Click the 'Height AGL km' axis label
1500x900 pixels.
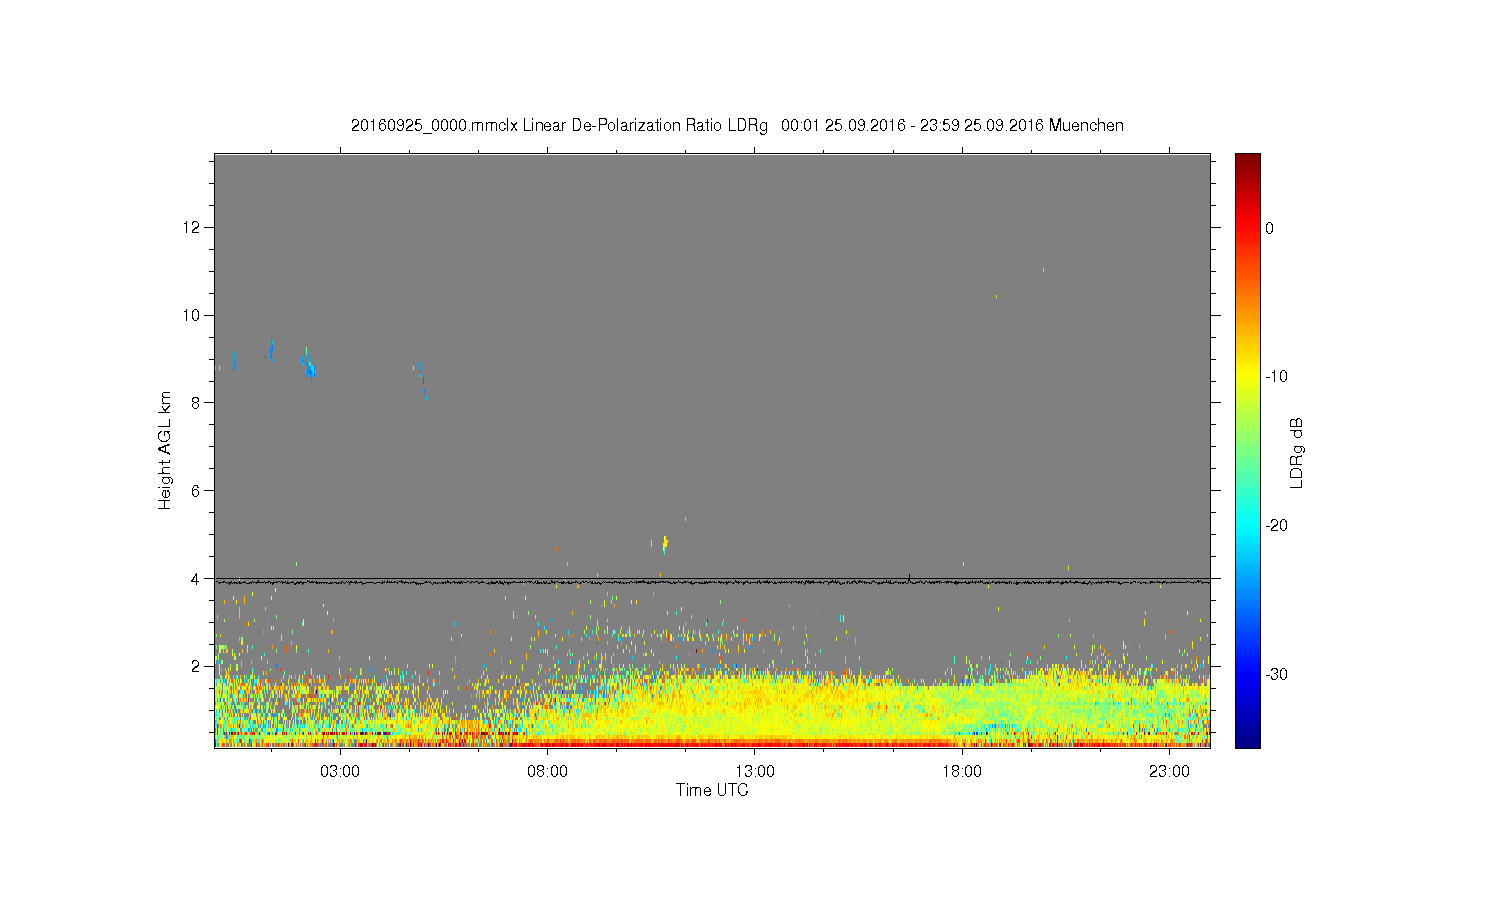coord(165,450)
